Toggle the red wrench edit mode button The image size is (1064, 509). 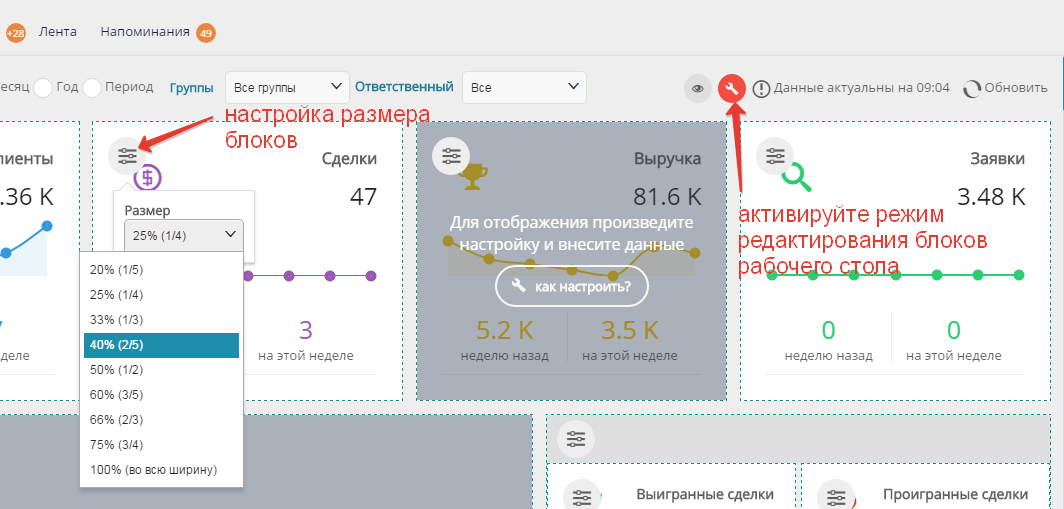[x=732, y=88]
